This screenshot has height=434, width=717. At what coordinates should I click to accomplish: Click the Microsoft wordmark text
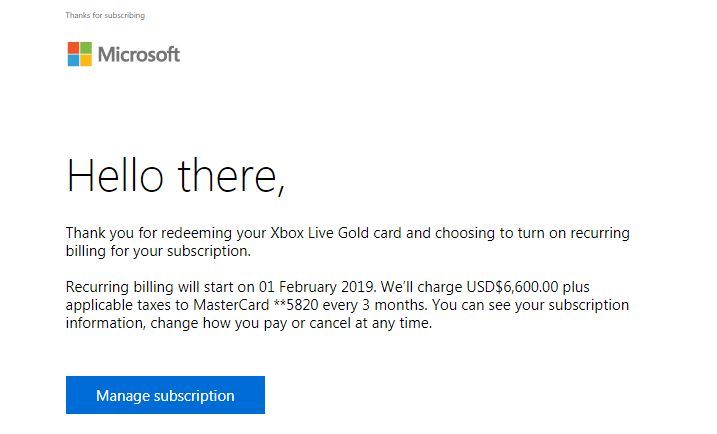(139, 54)
